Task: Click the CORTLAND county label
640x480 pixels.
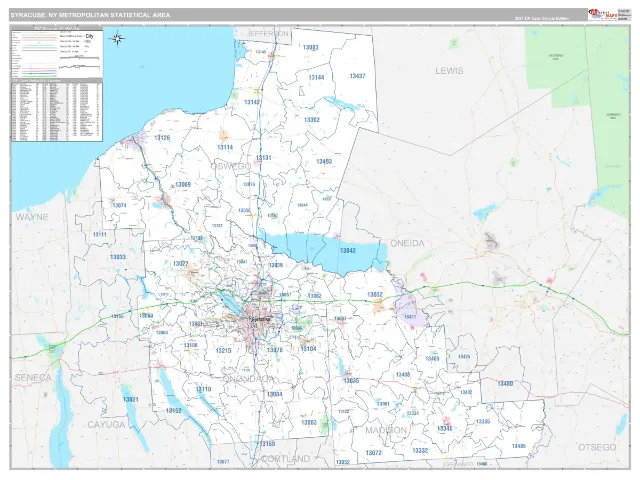Action: 285,459
